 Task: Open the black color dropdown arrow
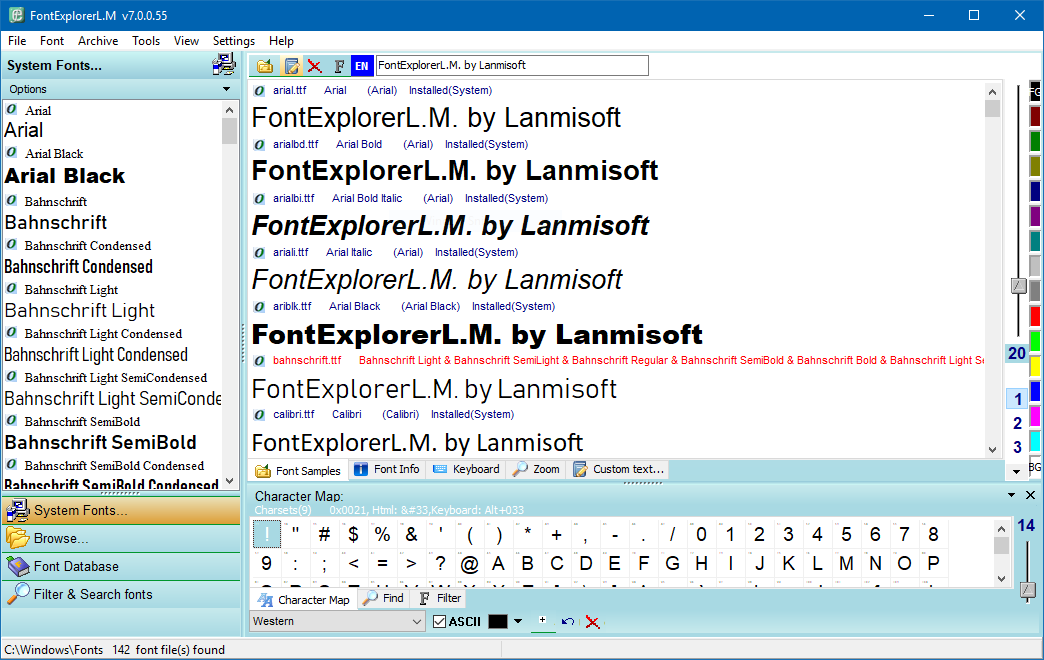[x=518, y=621]
